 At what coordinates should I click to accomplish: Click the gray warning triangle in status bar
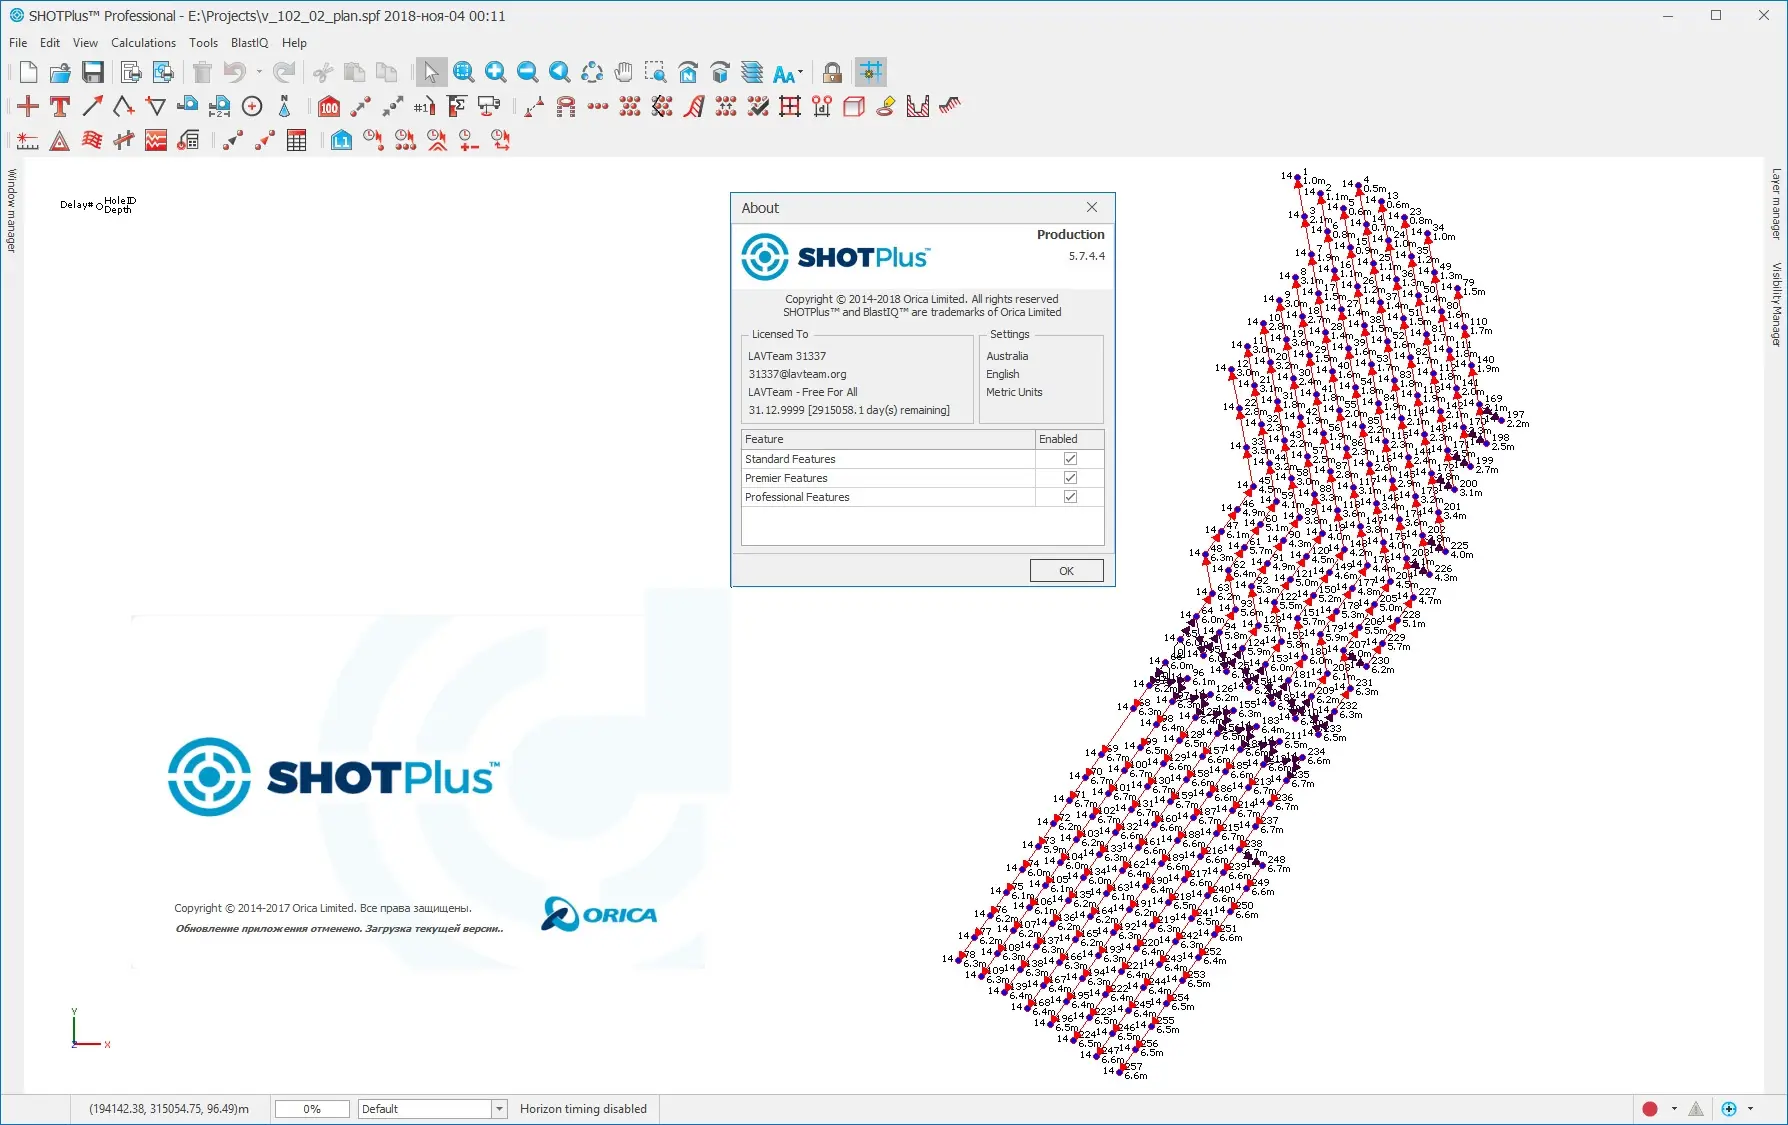(x=1696, y=1108)
